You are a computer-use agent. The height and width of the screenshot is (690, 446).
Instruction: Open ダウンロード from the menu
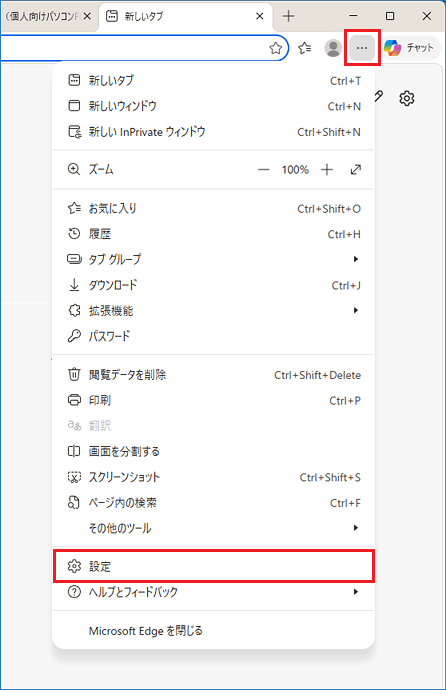click(214, 285)
